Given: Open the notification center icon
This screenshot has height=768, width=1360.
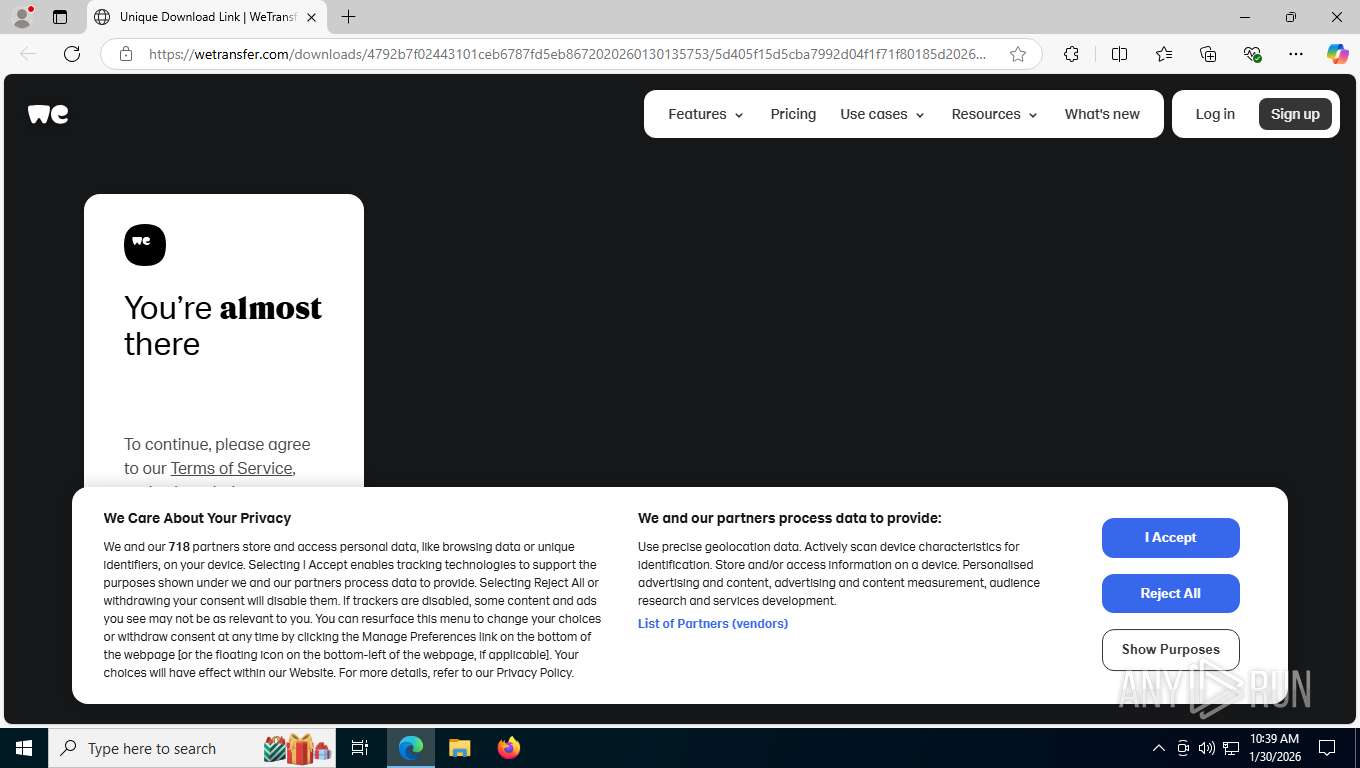Looking at the screenshot, I should click(1327, 748).
